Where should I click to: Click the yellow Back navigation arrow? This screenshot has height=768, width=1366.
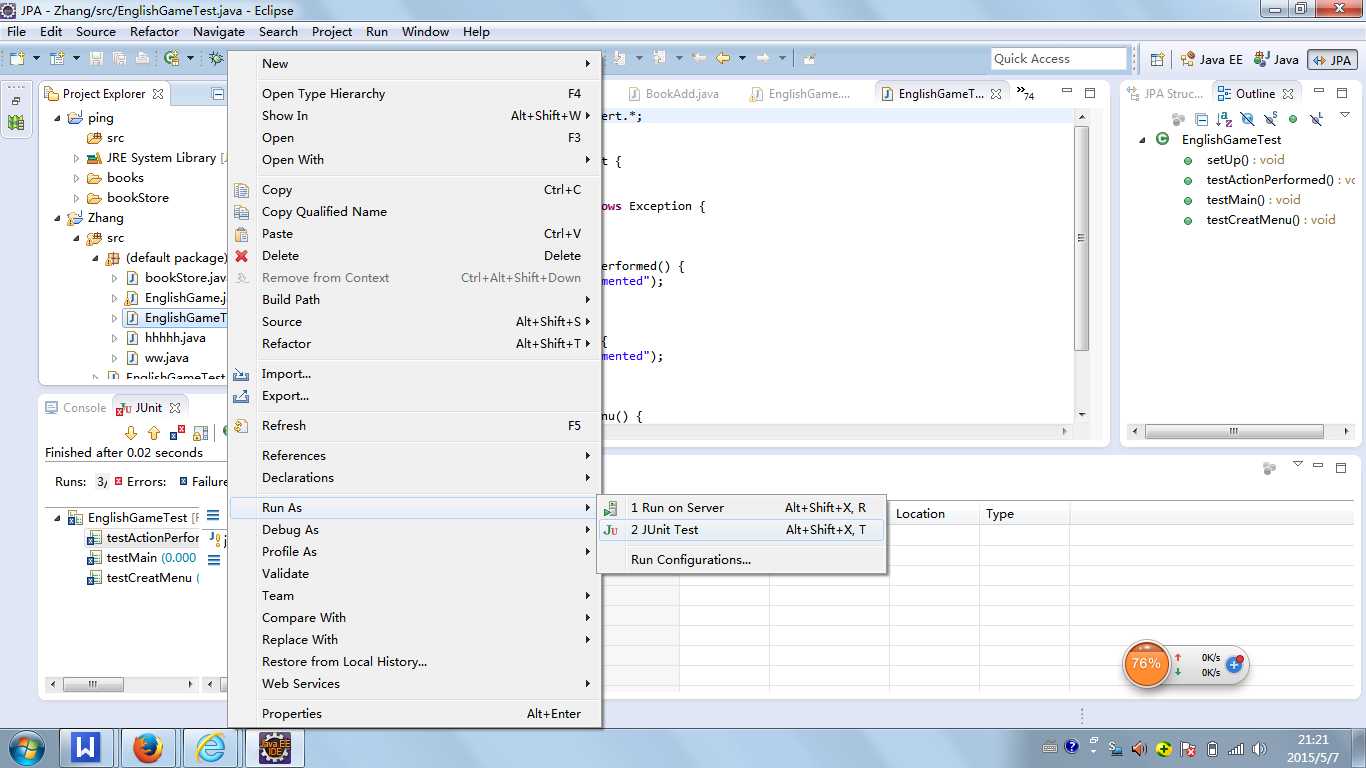[722, 59]
